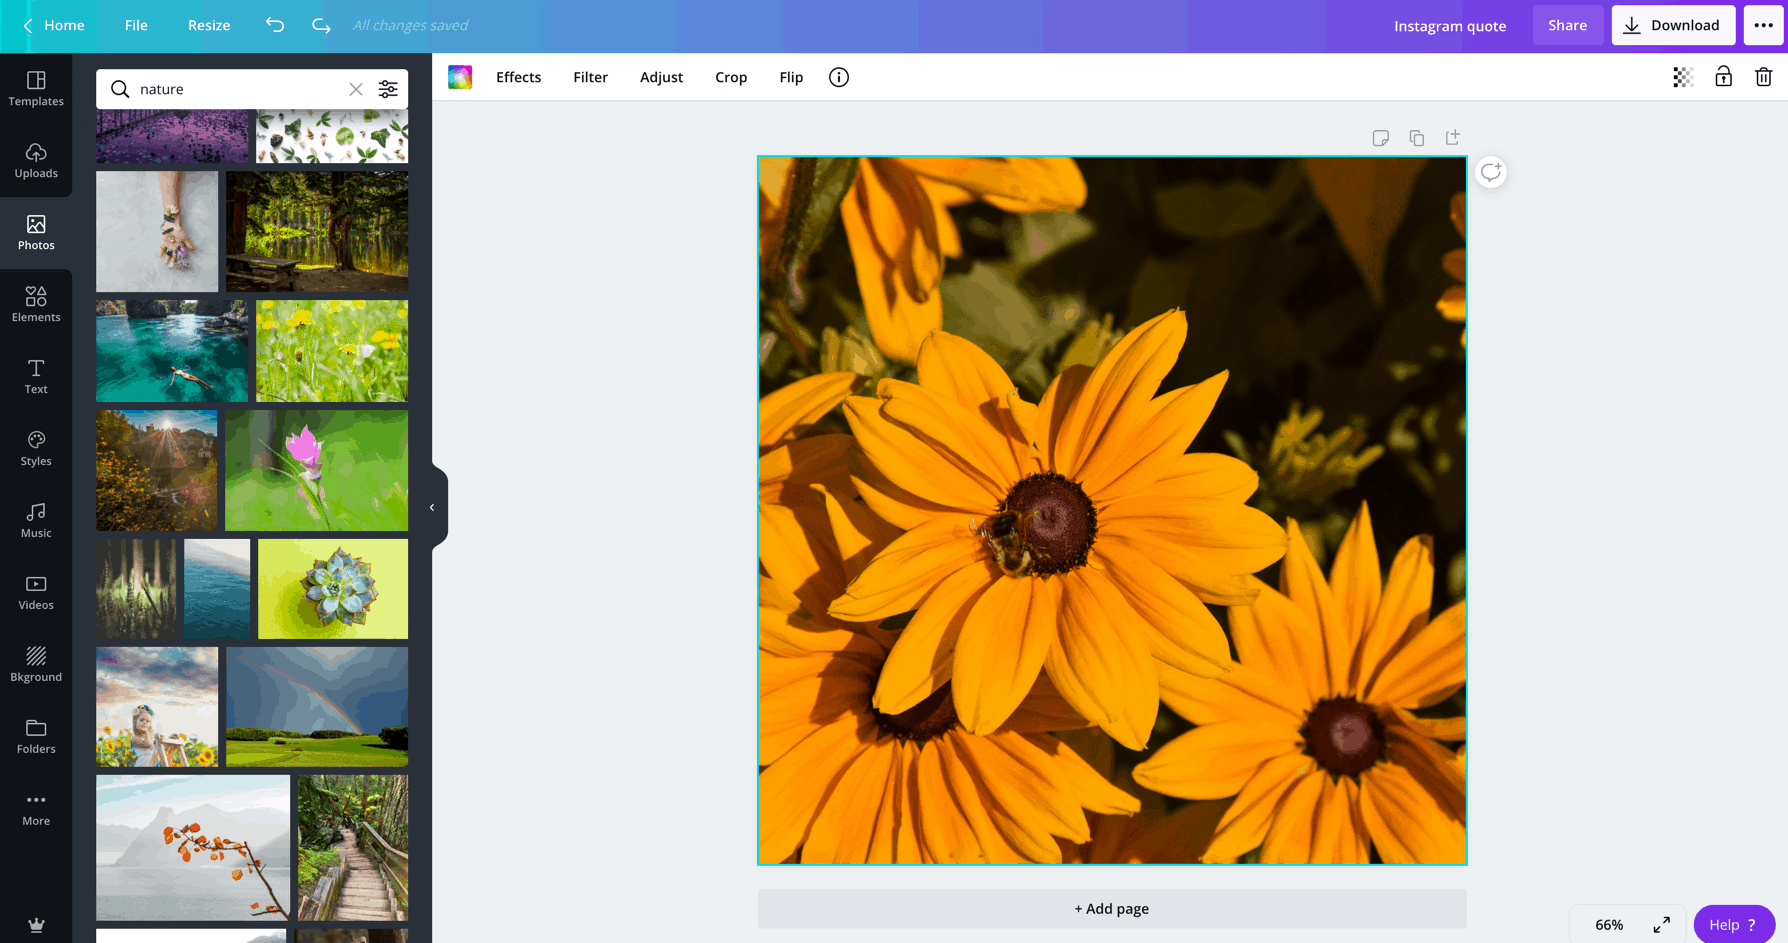The image size is (1788, 943).
Task: Show image info icon
Action: 839,77
